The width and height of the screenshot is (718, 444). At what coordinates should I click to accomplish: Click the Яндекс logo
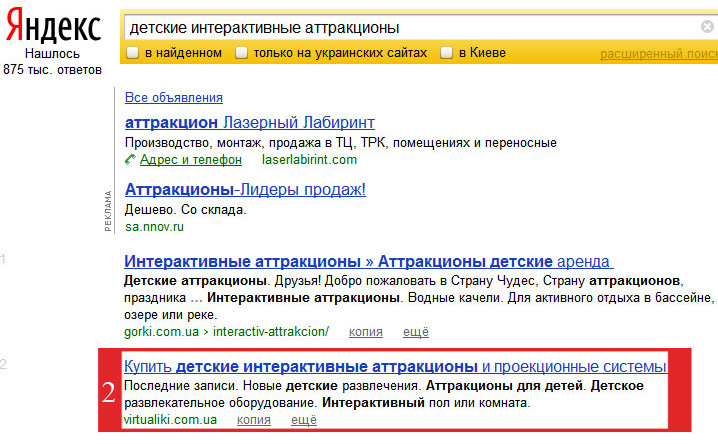54,27
